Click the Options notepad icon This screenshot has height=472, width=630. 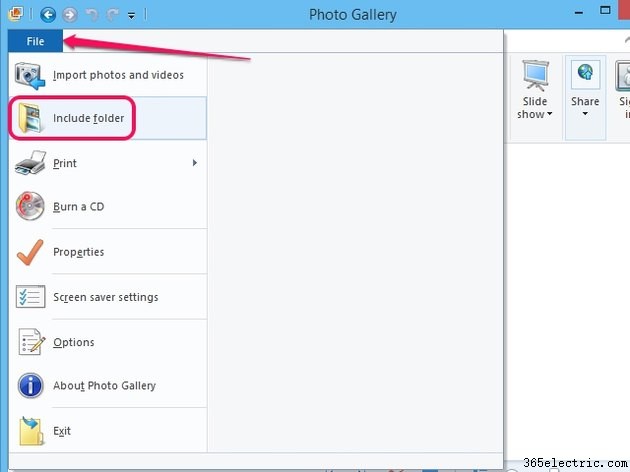click(x=31, y=342)
